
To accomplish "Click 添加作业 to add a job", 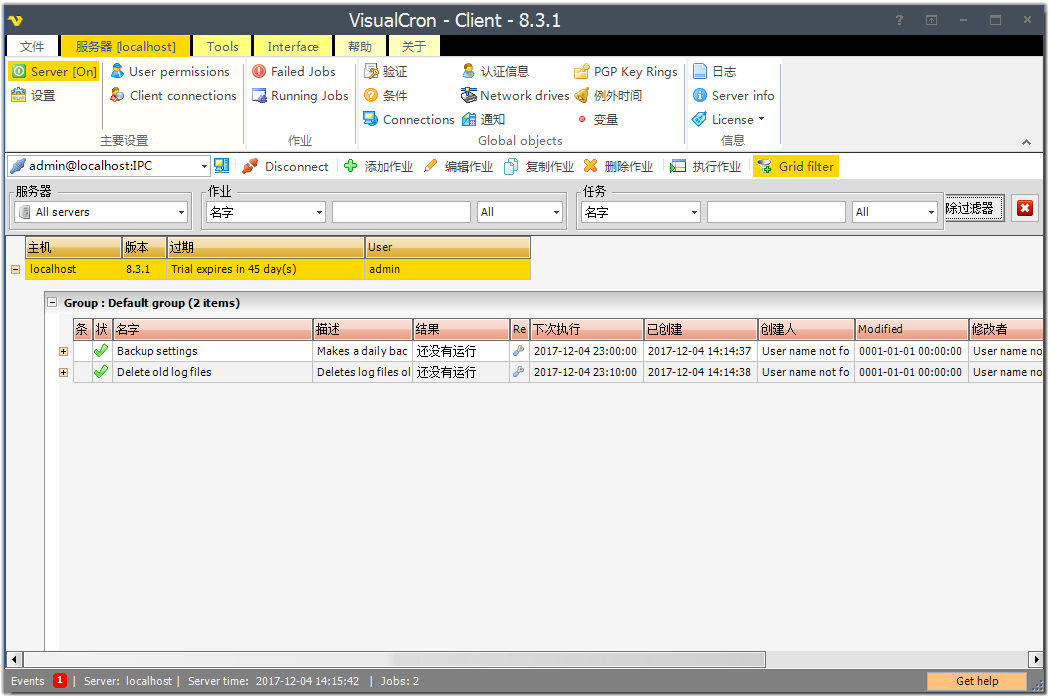I will pyautogui.click(x=379, y=167).
